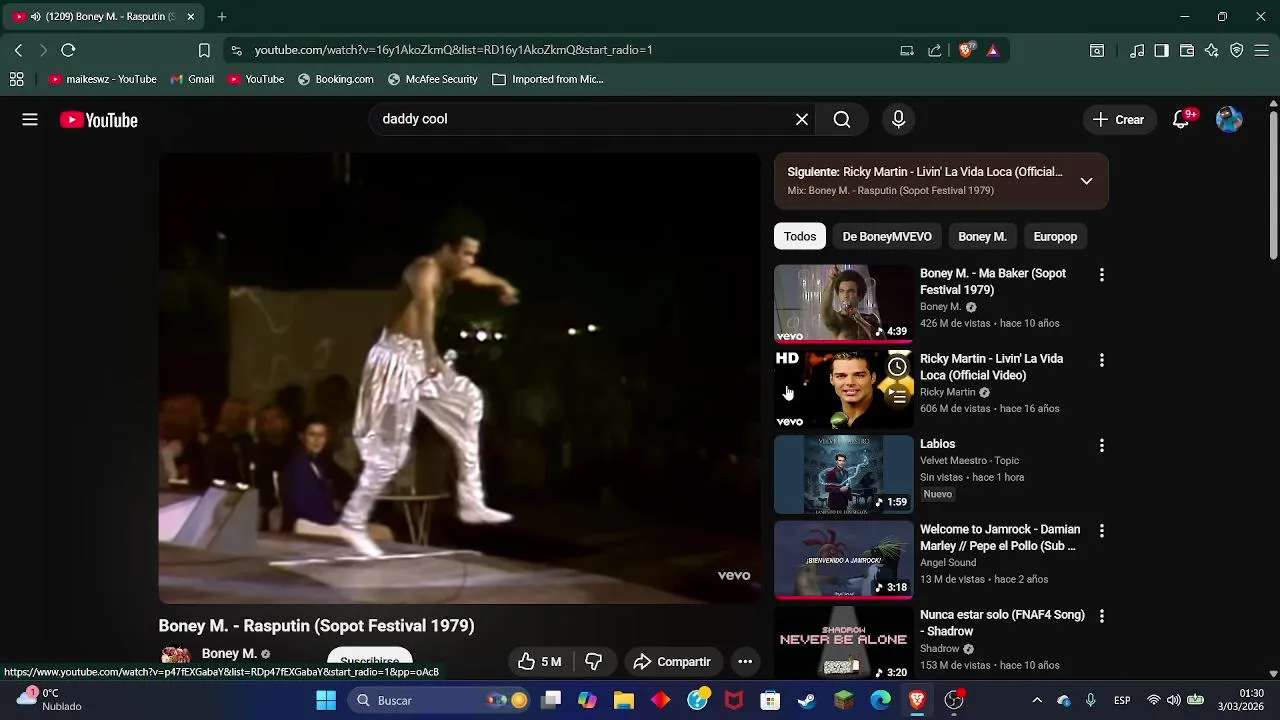Select the De BoneyMVEVO chip
The image size is (1280, 720).
(x=887, y=237)
